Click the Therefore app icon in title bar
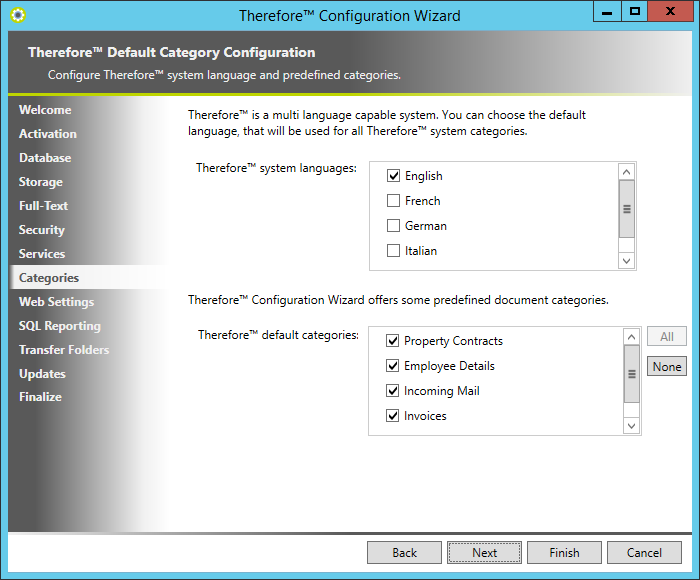Viewport: 700px width, 580px height. pyautogui.click(x=18, y=15)
